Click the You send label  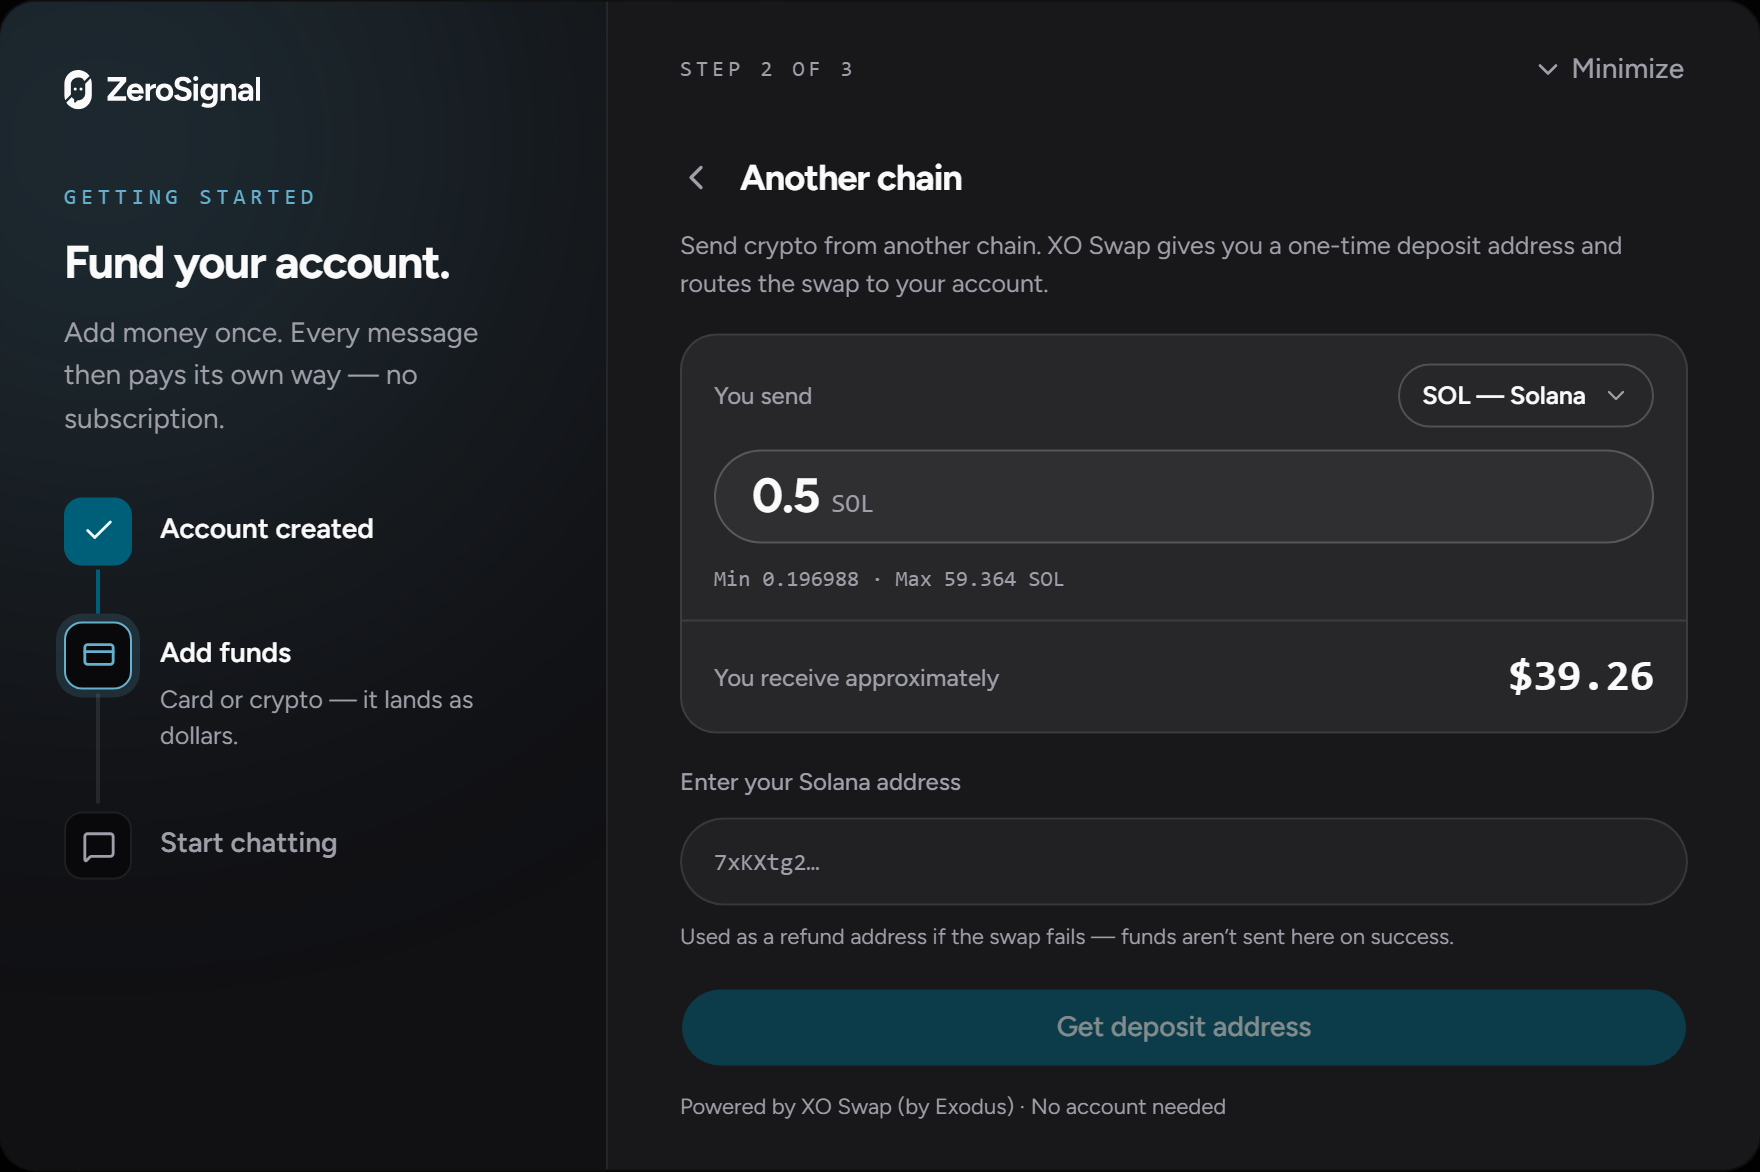click(x=763, y=396)
